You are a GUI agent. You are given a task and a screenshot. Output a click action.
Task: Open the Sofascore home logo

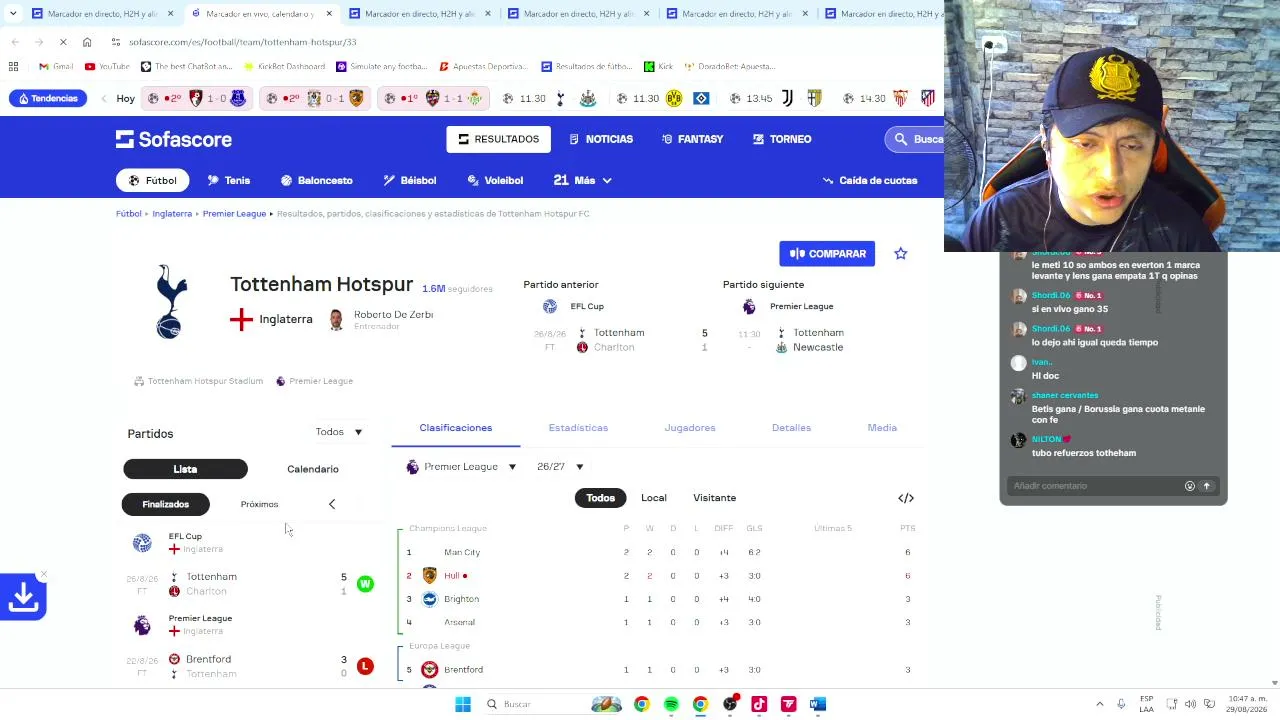(x=173, y=139)
